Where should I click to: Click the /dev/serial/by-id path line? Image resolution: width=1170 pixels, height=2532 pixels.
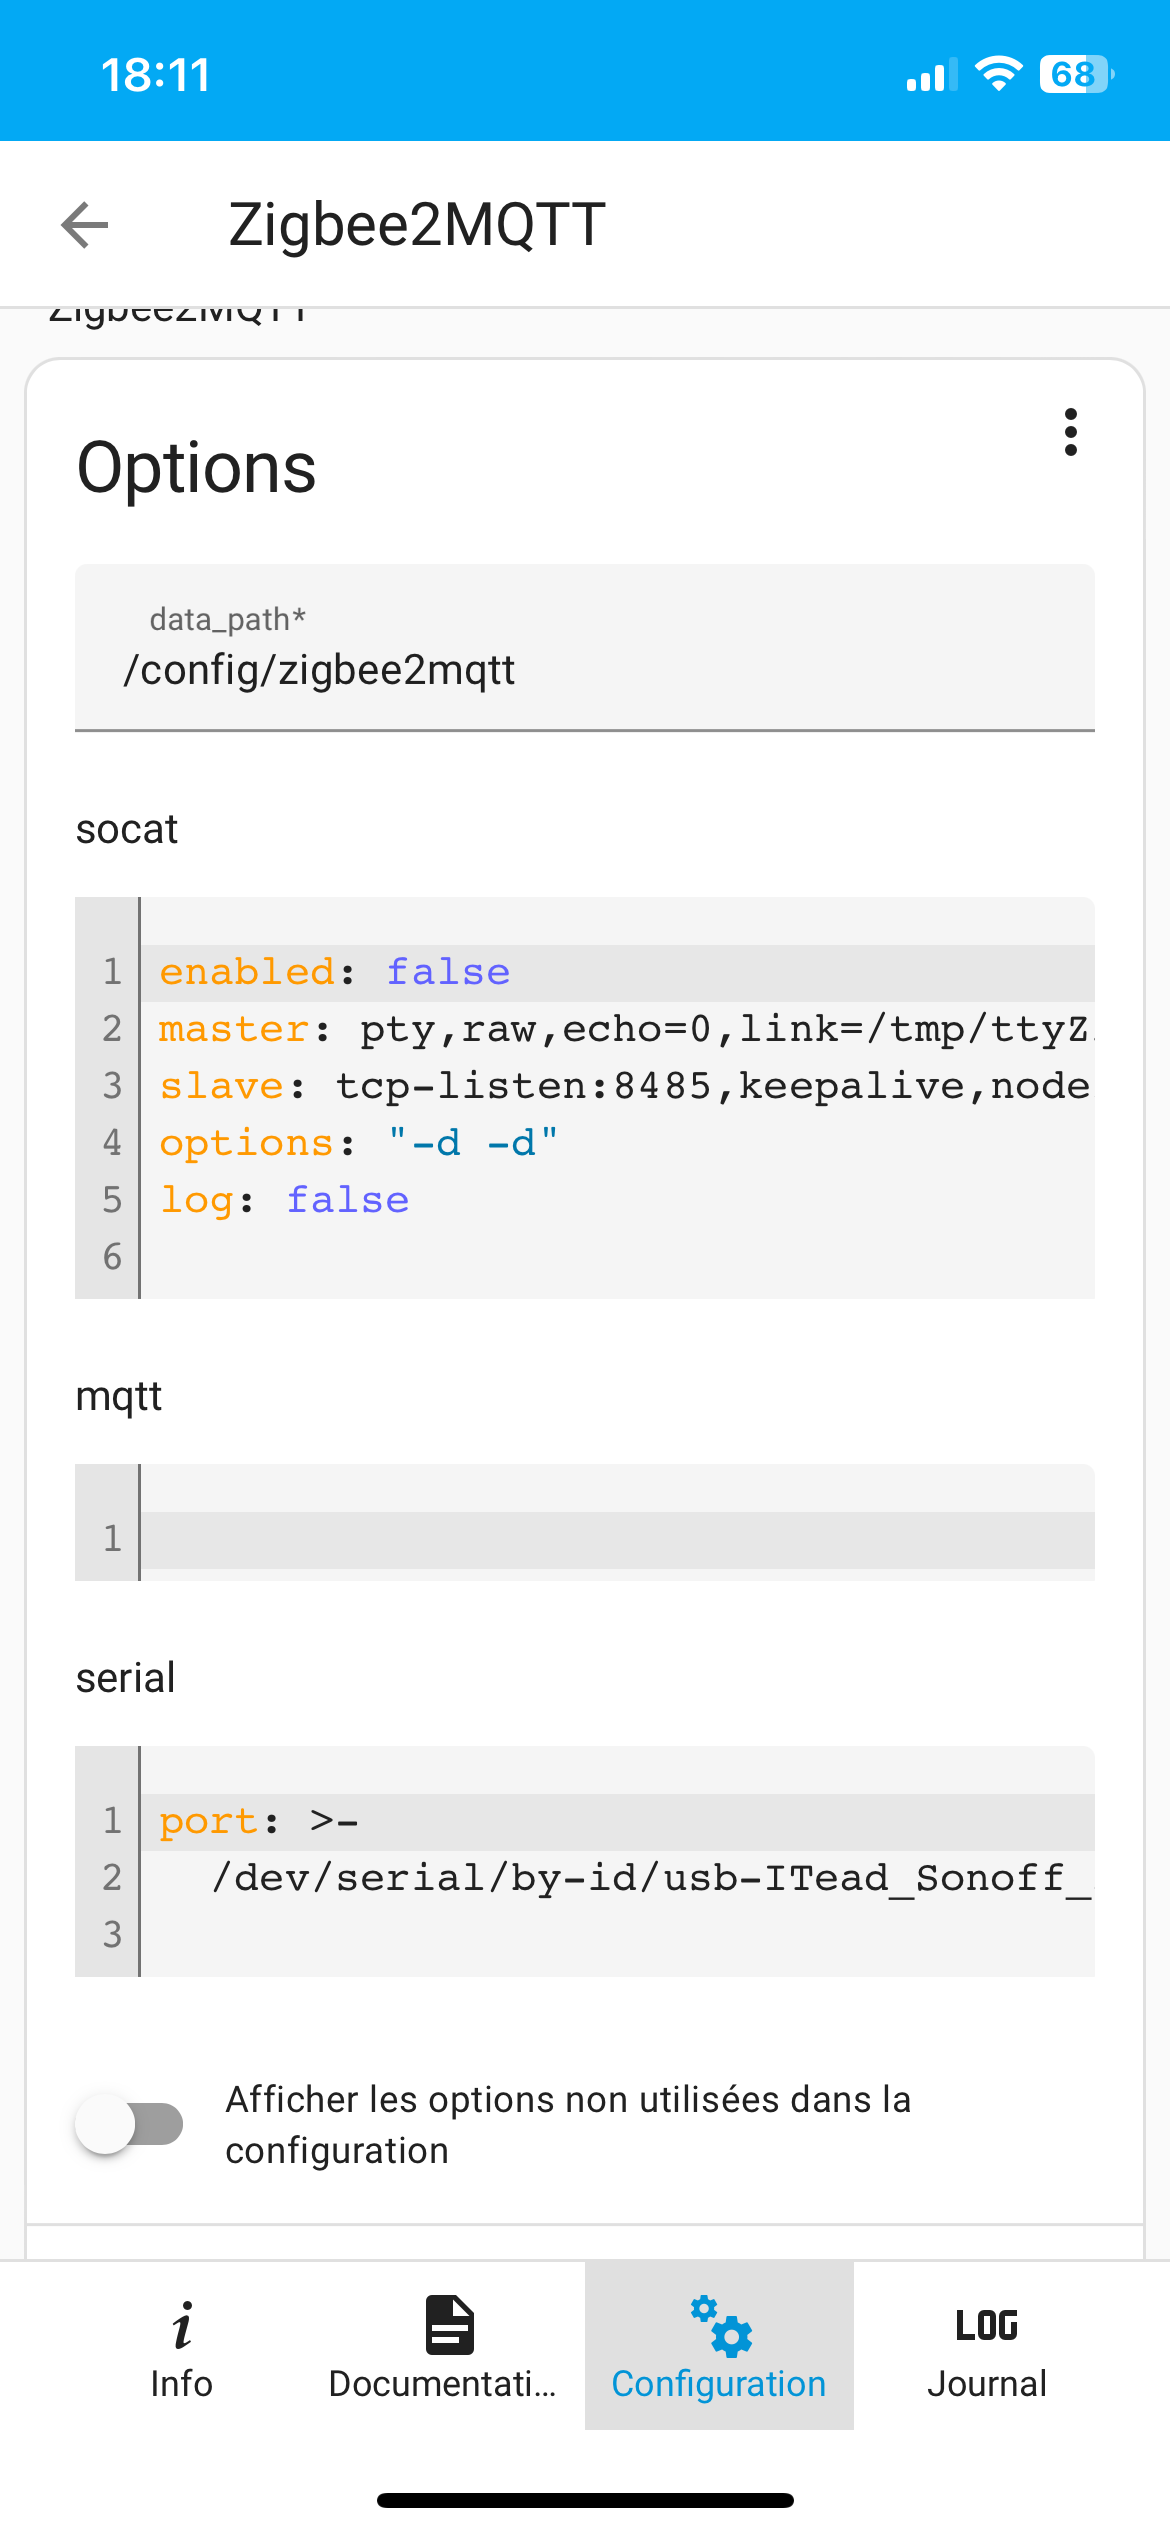[x=618, y=1878]
